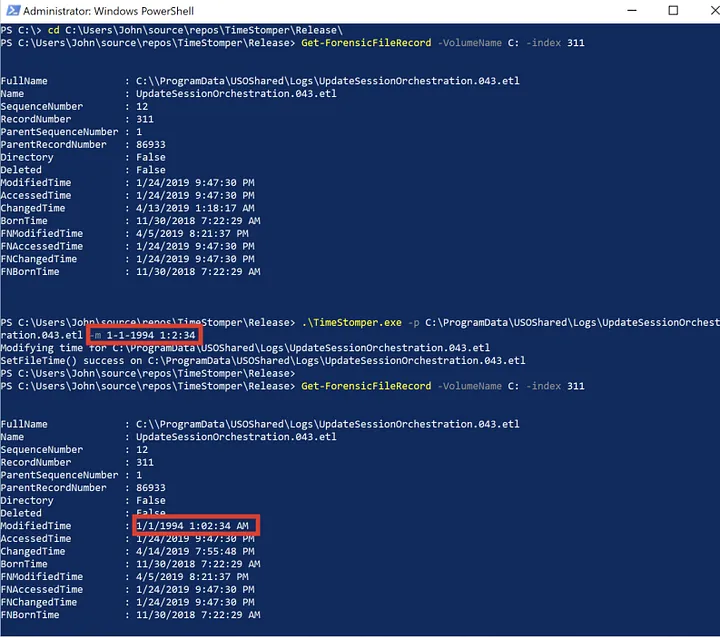720x637 pixels.
Task: Click the last FNBornTime value at the bottom
Action: pos(197,614)
